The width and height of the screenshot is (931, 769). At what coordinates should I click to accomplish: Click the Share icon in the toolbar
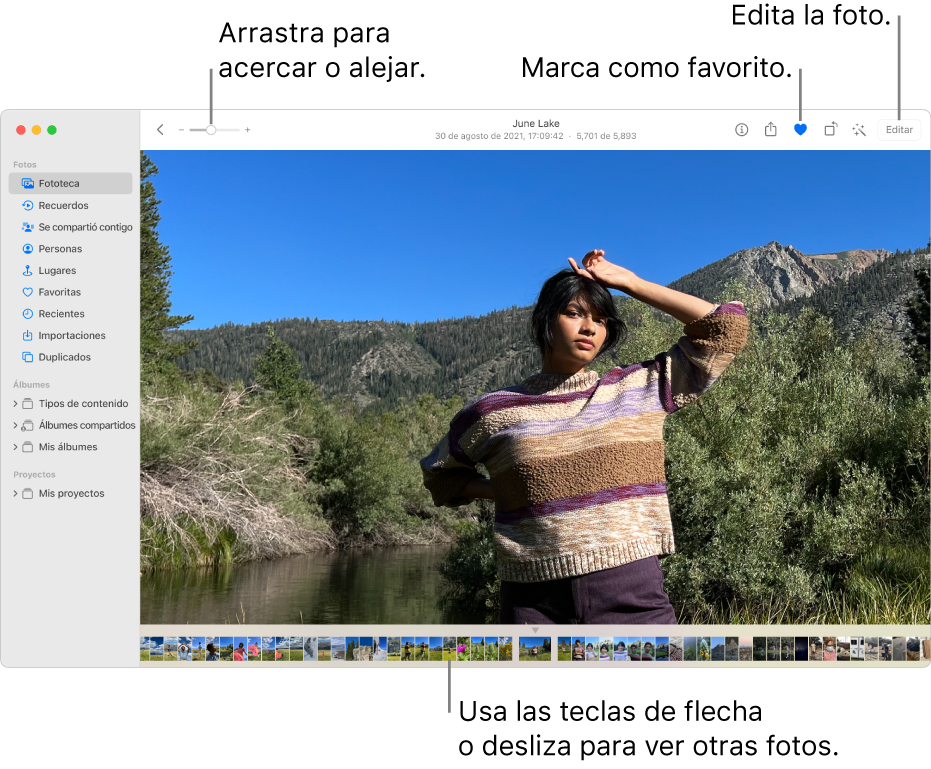click(770, 130)
